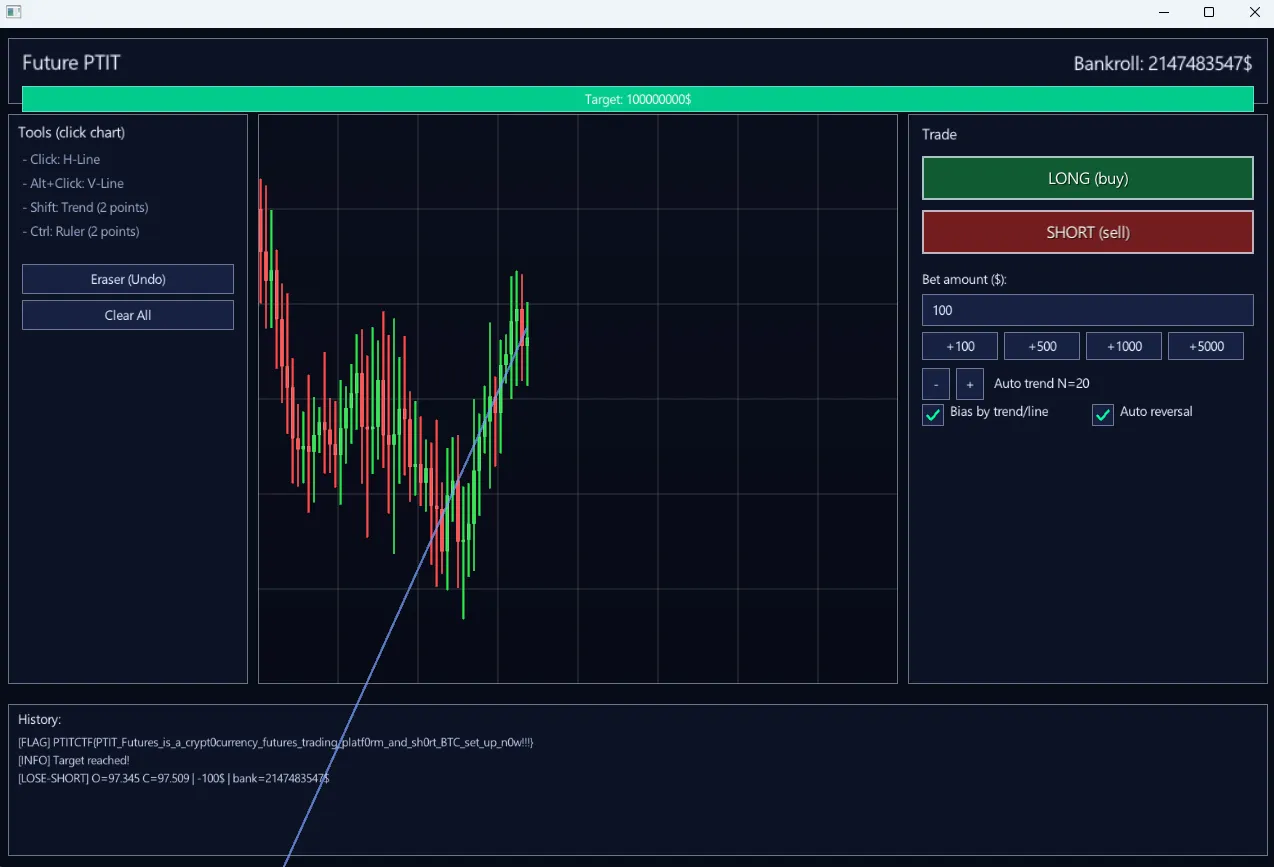Increase bet with the +5000 button
Image resolution: width=1274 pixels, height=867 pixels.
[x=1206, y=346]
